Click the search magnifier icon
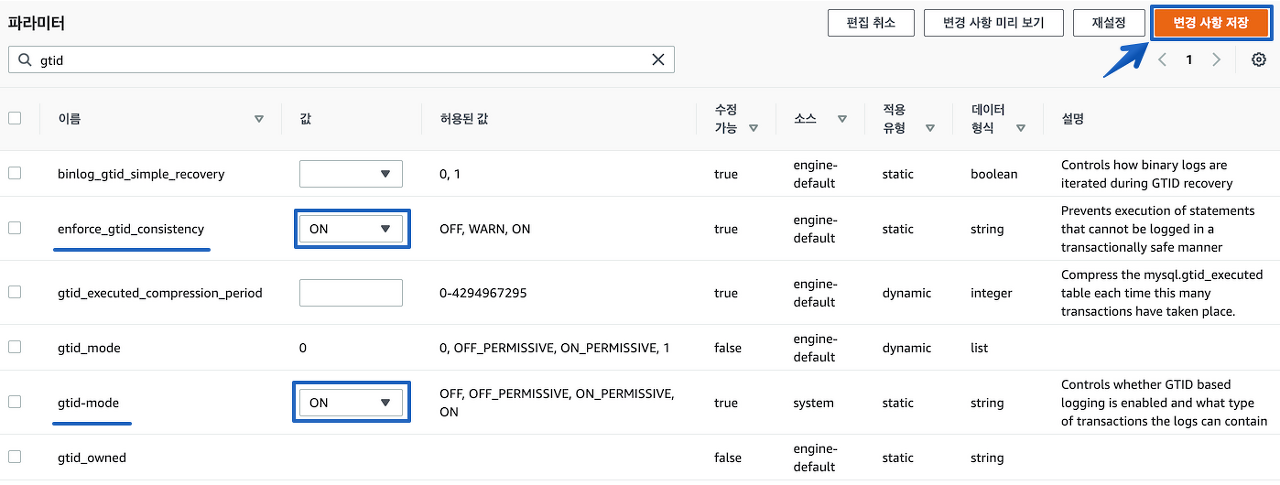 pos(24,60)
